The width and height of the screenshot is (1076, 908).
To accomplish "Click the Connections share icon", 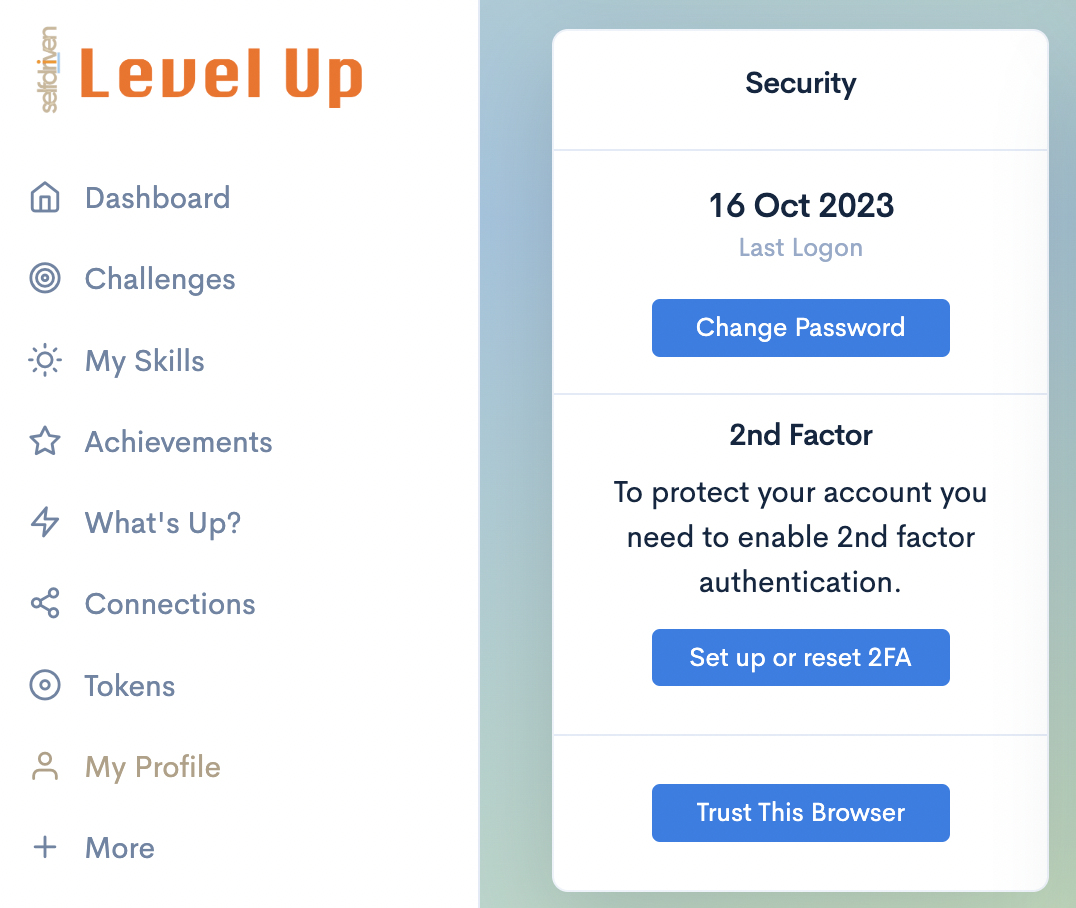I will click(45, 604).
